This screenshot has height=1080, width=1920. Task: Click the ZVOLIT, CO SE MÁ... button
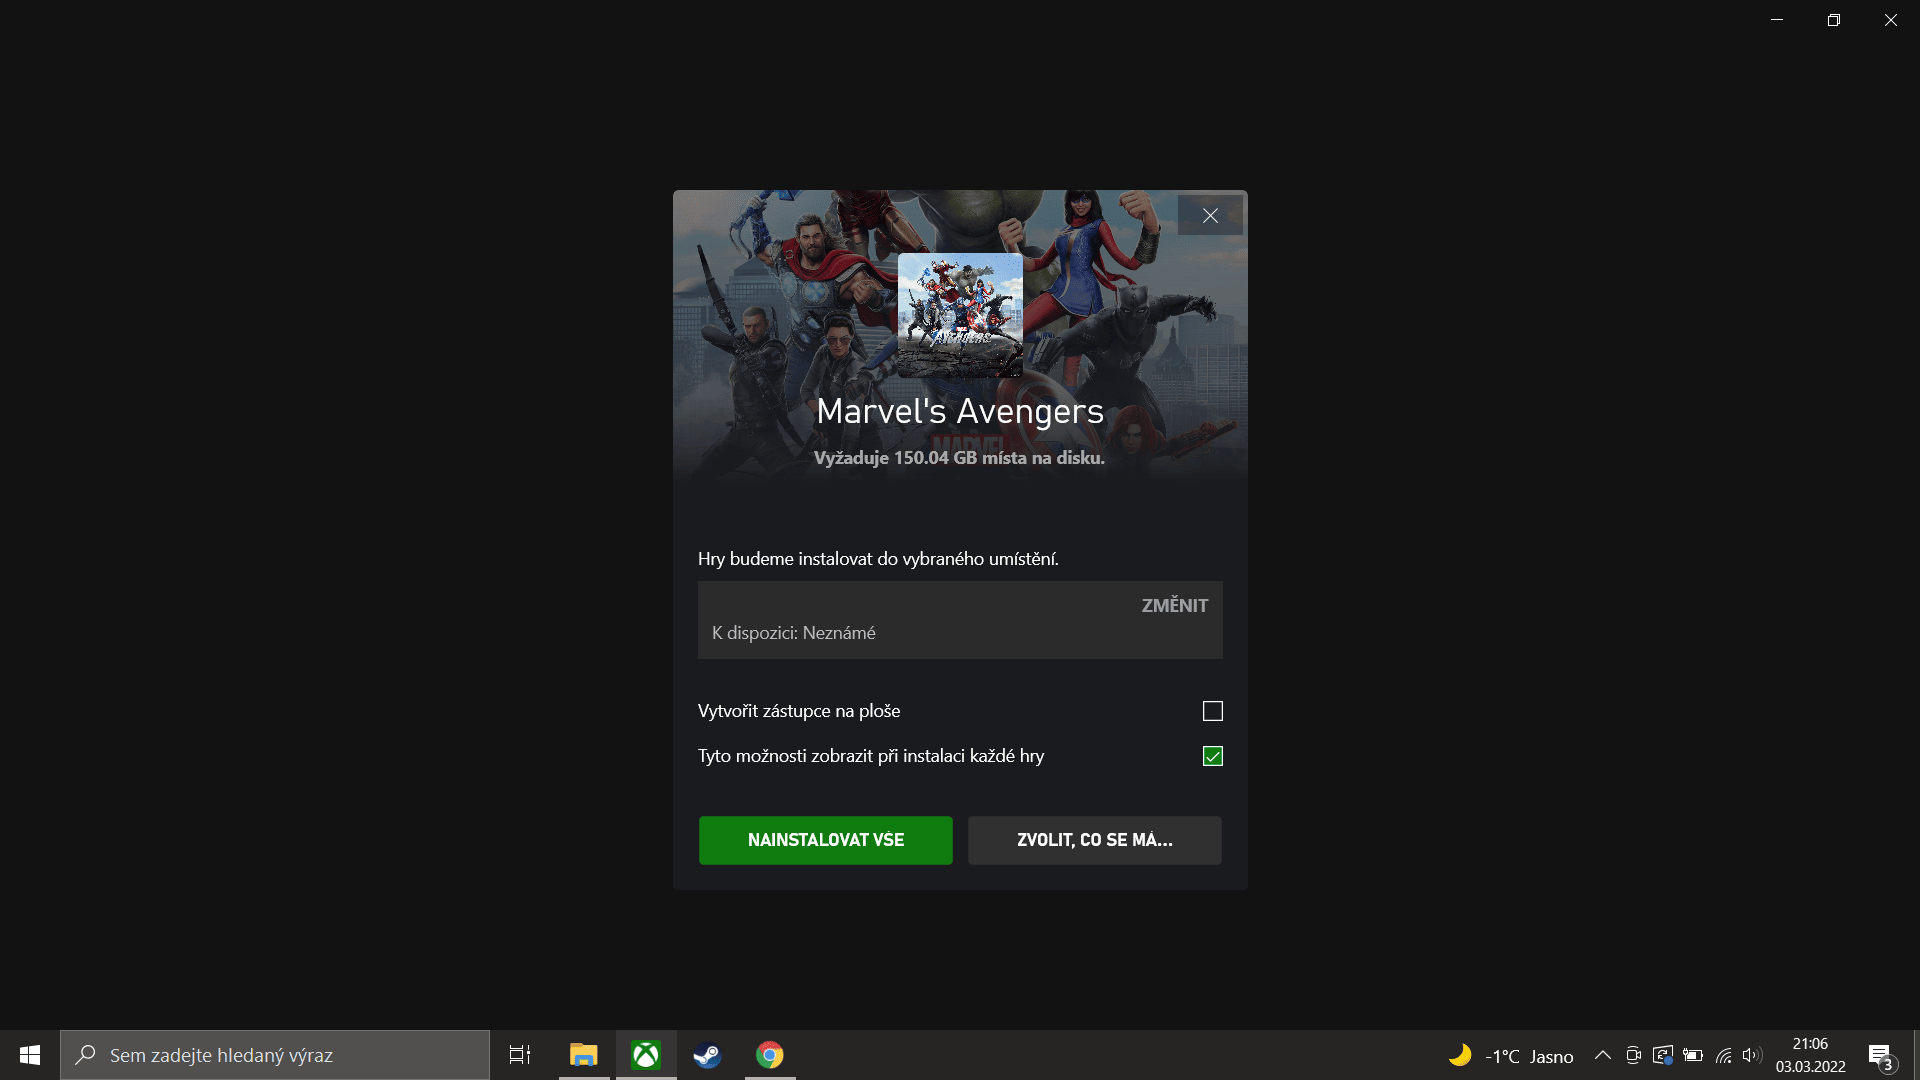(1094, 840)
